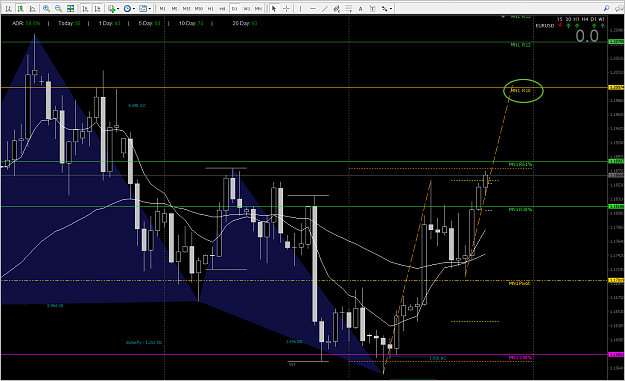Viewport: 625px width, 381px height.
Task: Select the text label tool
Action: click(372, 8)
